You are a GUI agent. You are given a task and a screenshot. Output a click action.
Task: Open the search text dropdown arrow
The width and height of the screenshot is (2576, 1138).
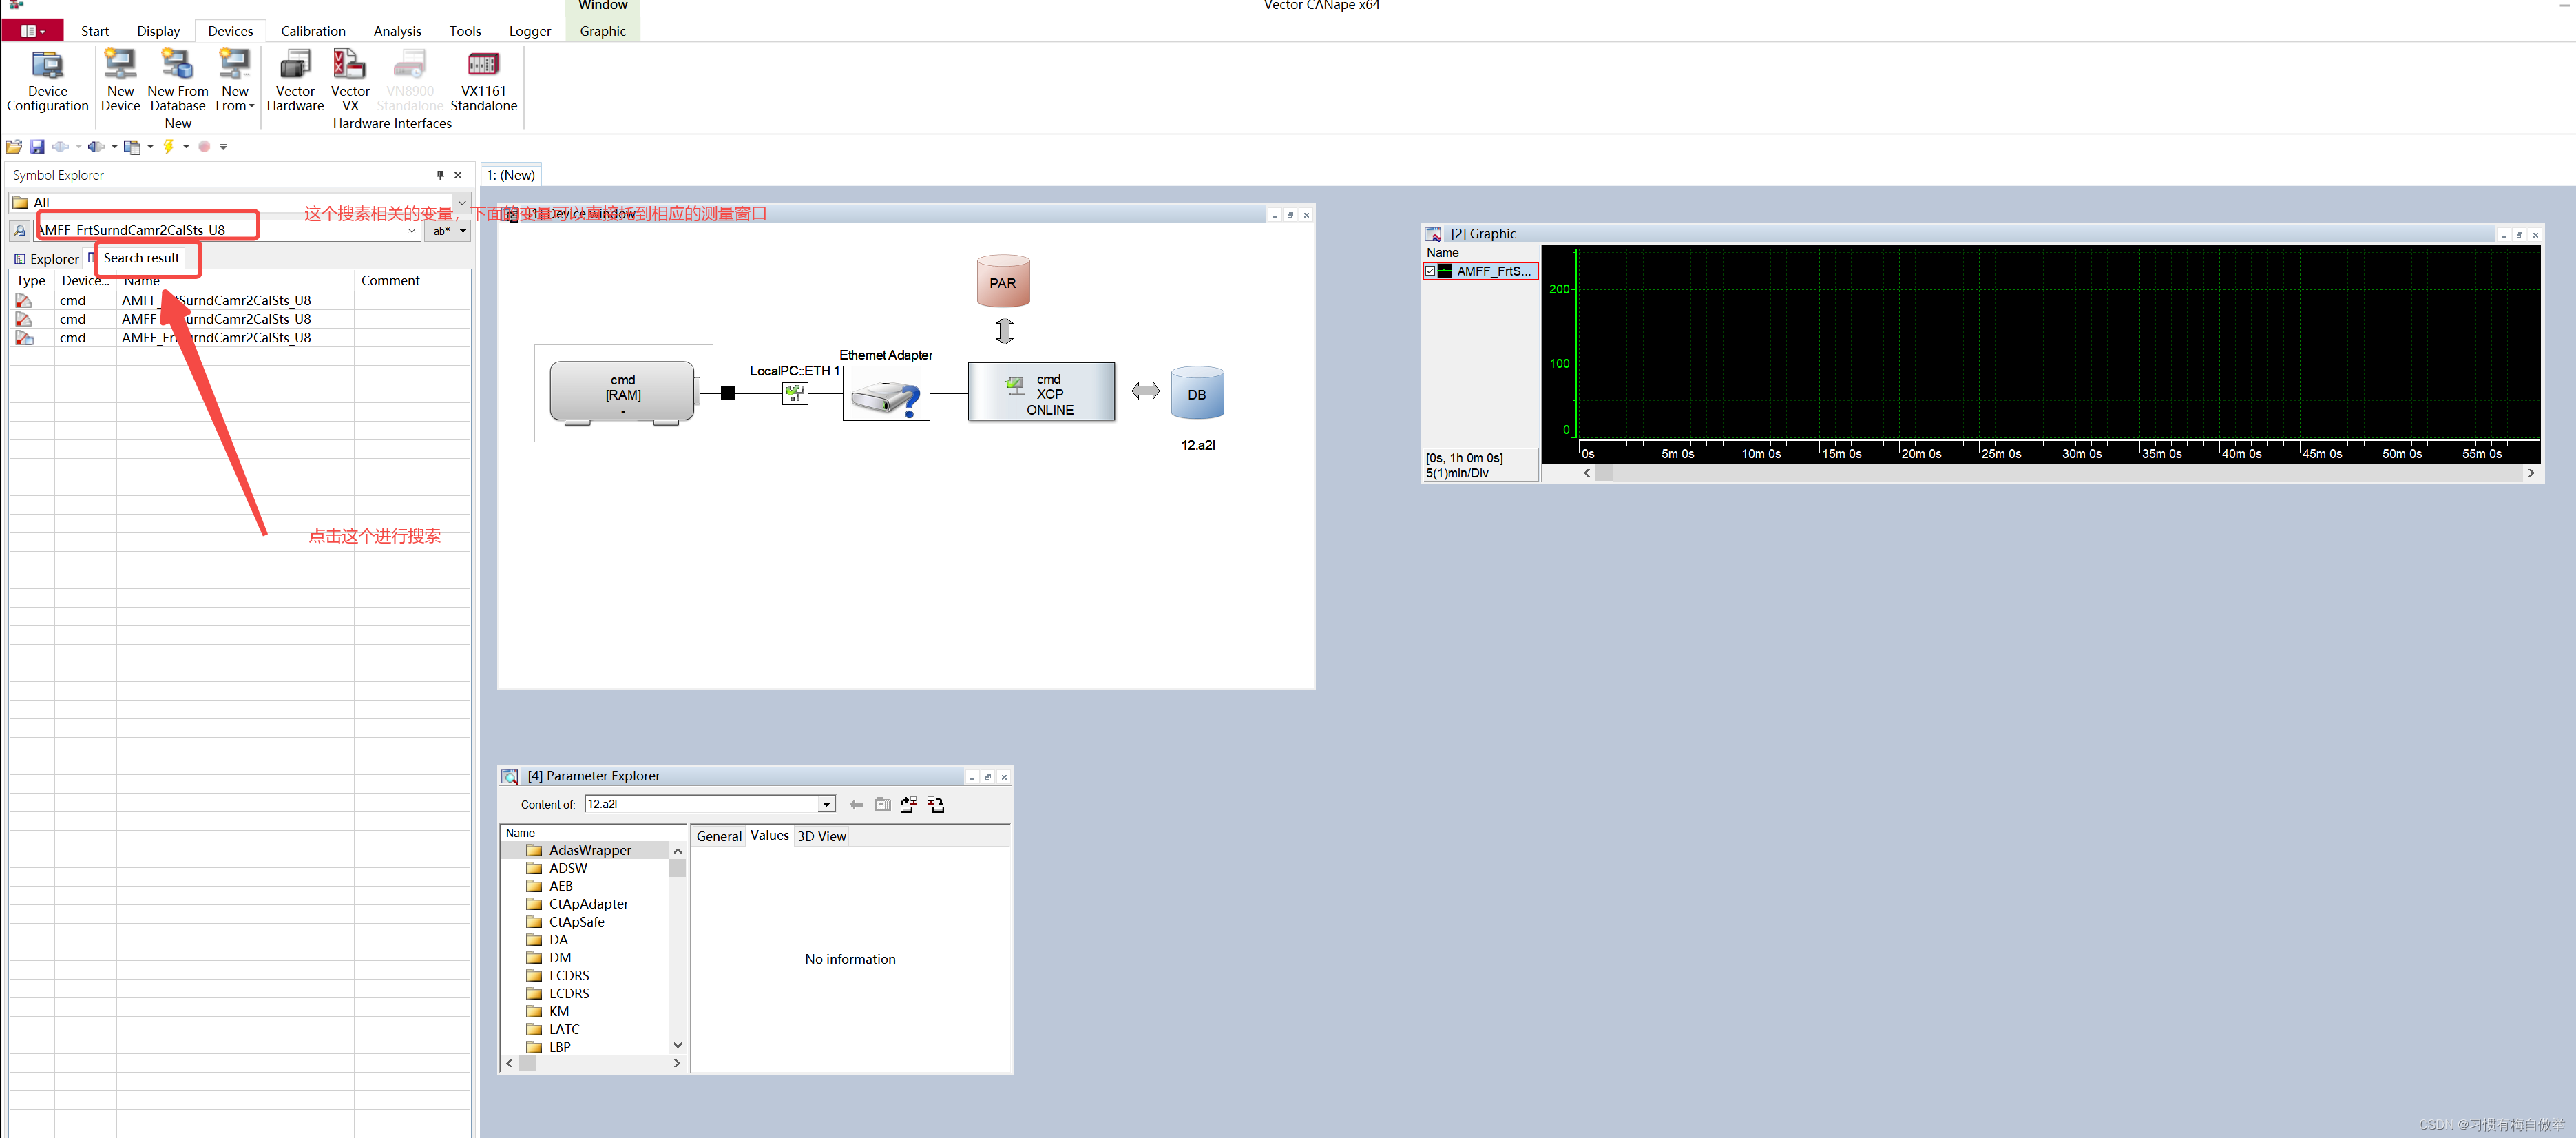(x=412, y=230)
